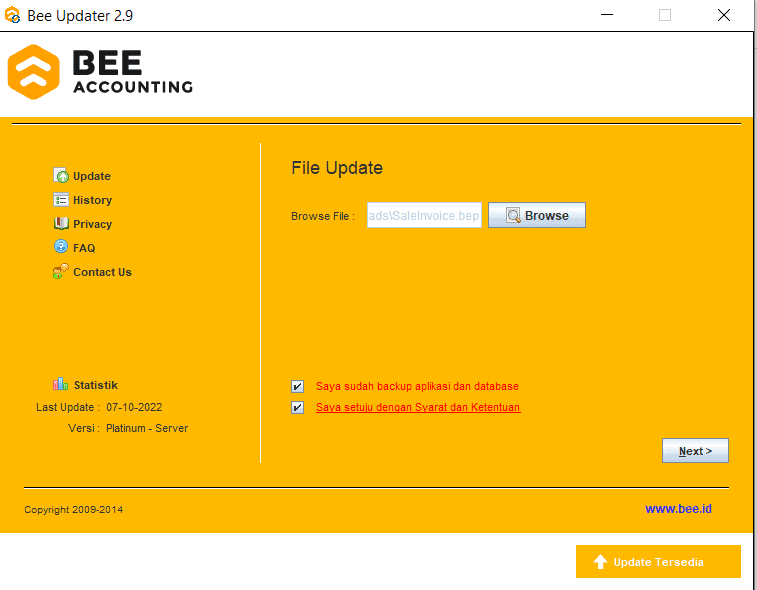Toggle 'Saya setuju dengan Syarat' checkbox
Screen dimensions: 757x590
click(x=297, y=407)
